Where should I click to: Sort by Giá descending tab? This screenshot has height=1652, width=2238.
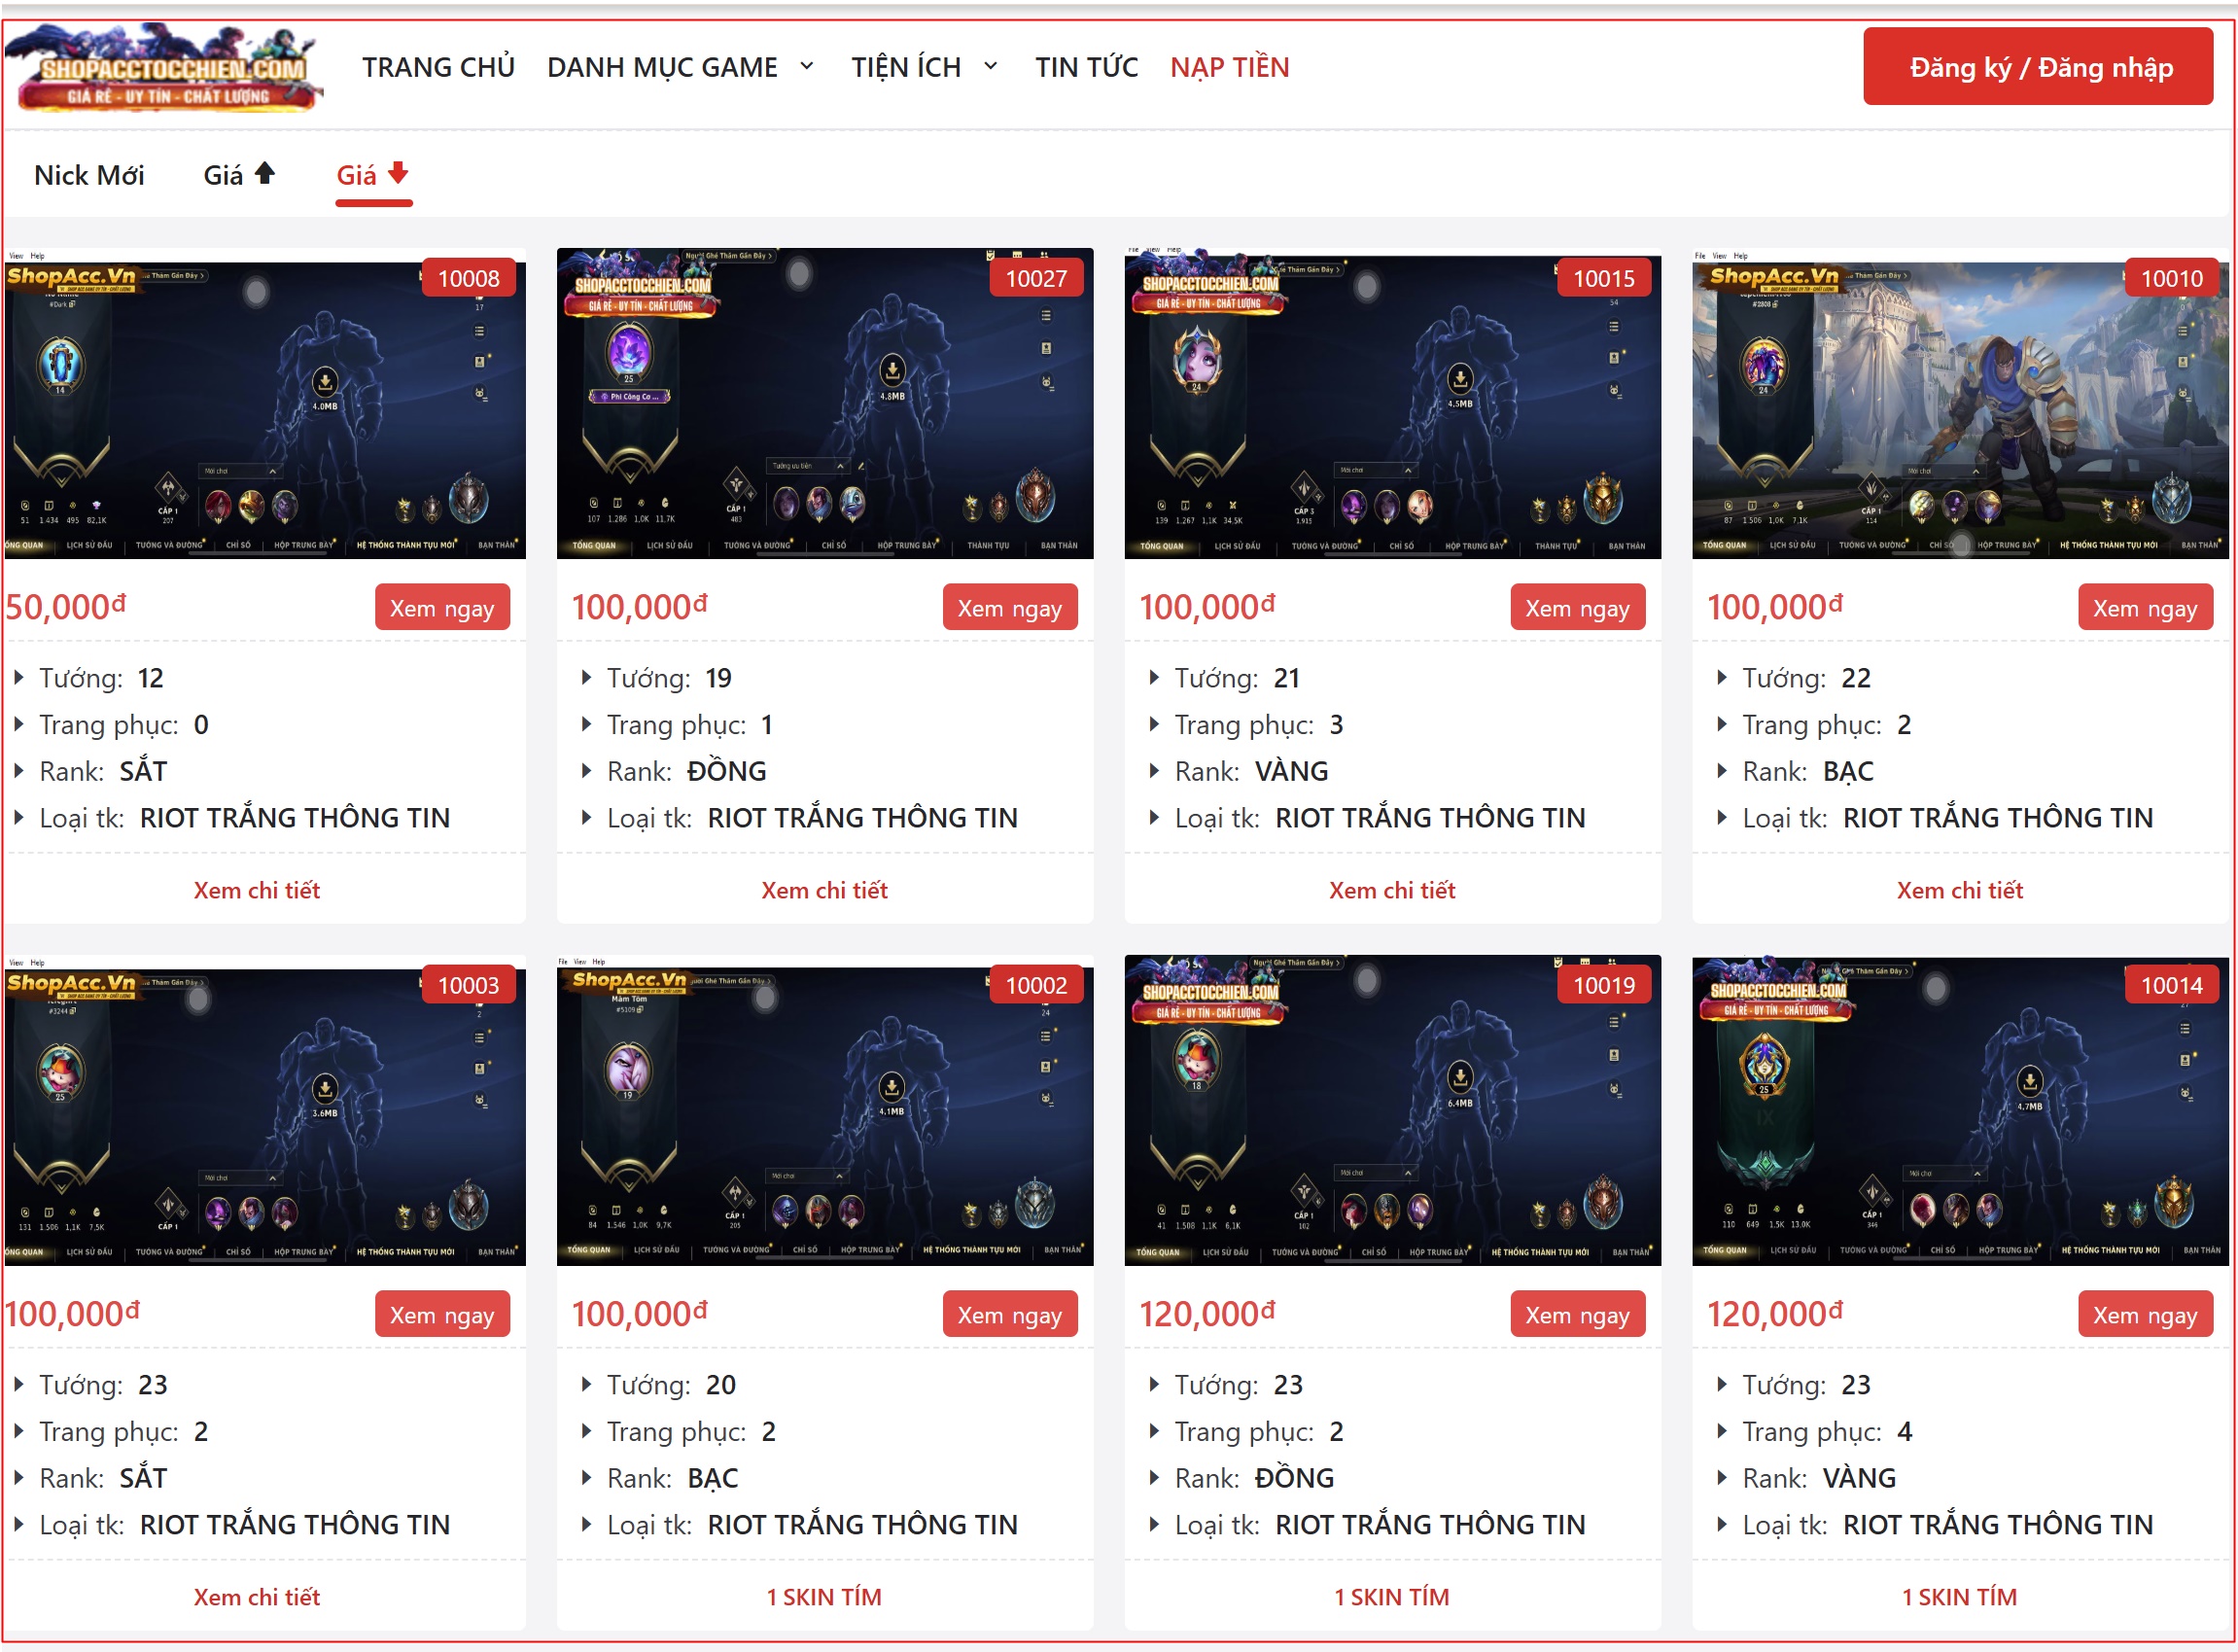click(373, 176)
